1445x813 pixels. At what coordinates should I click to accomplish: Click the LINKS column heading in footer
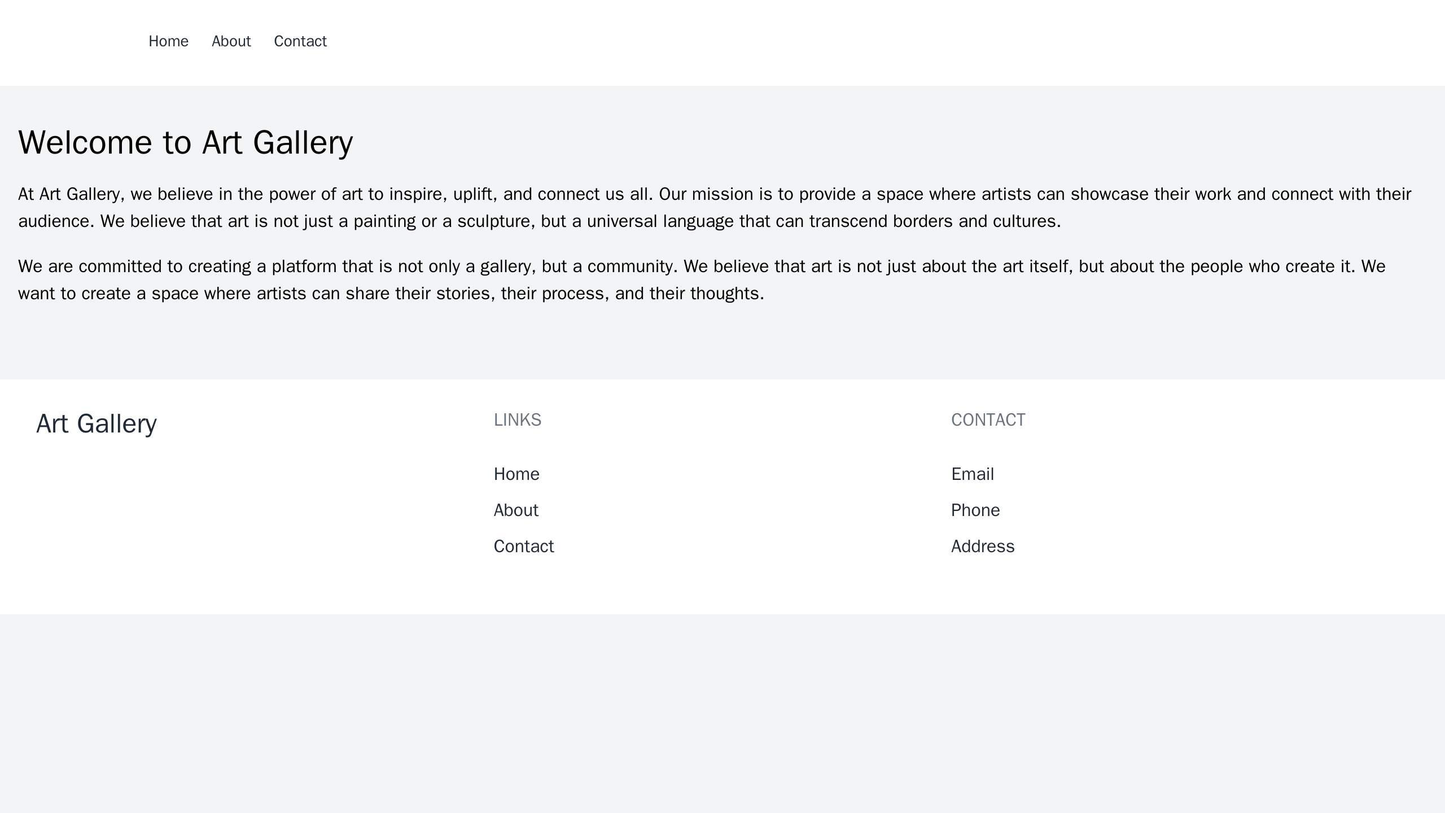[x=517, y=420]
